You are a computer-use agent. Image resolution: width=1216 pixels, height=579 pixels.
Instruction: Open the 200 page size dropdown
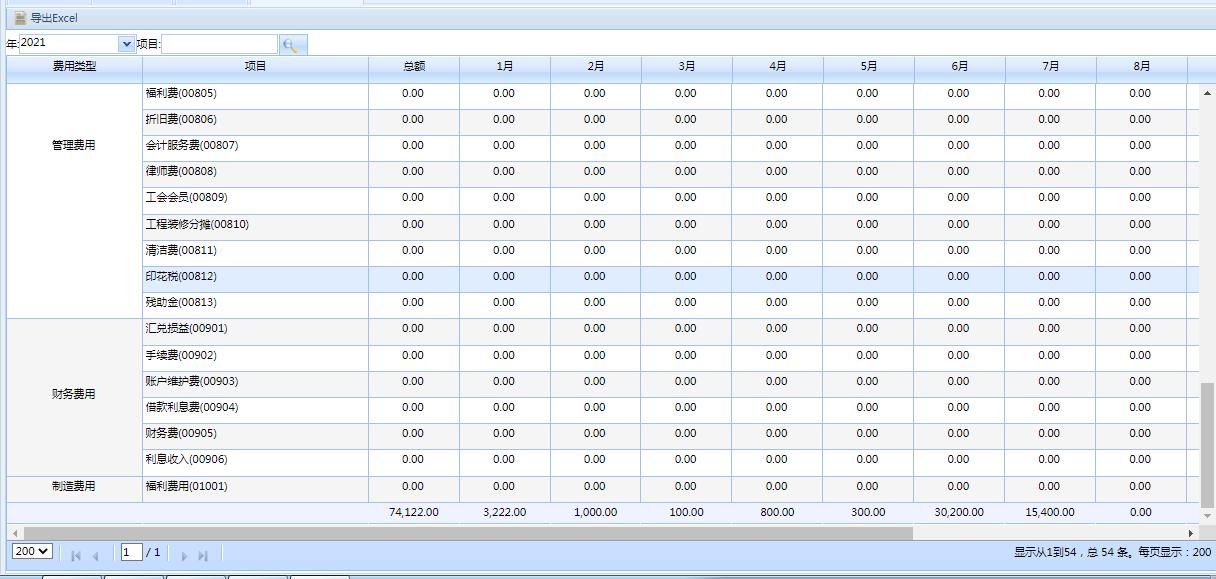32,551
